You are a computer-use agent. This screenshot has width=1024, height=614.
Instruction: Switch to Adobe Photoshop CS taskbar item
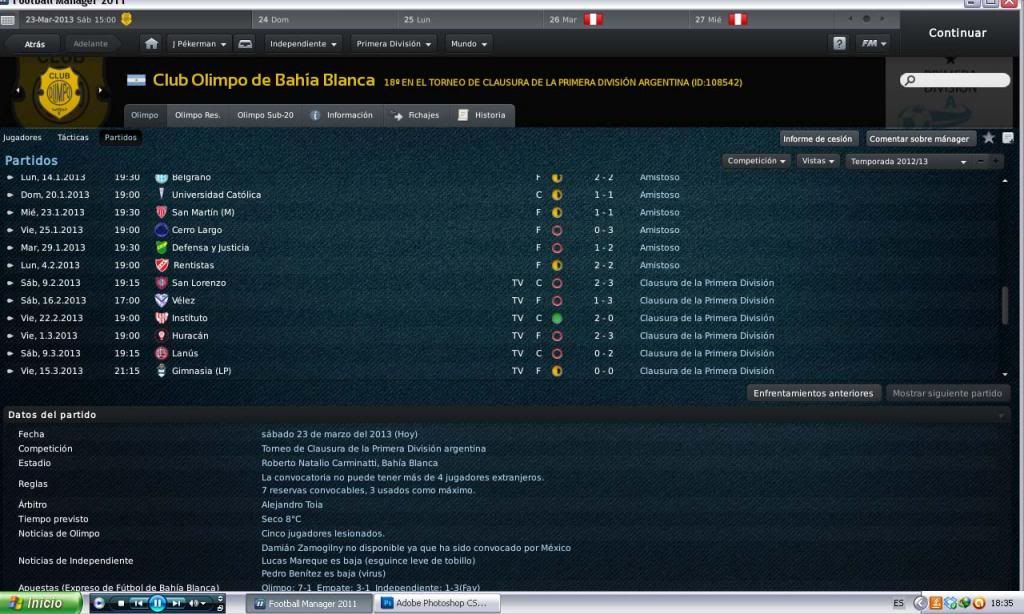(x=436, y=603)
